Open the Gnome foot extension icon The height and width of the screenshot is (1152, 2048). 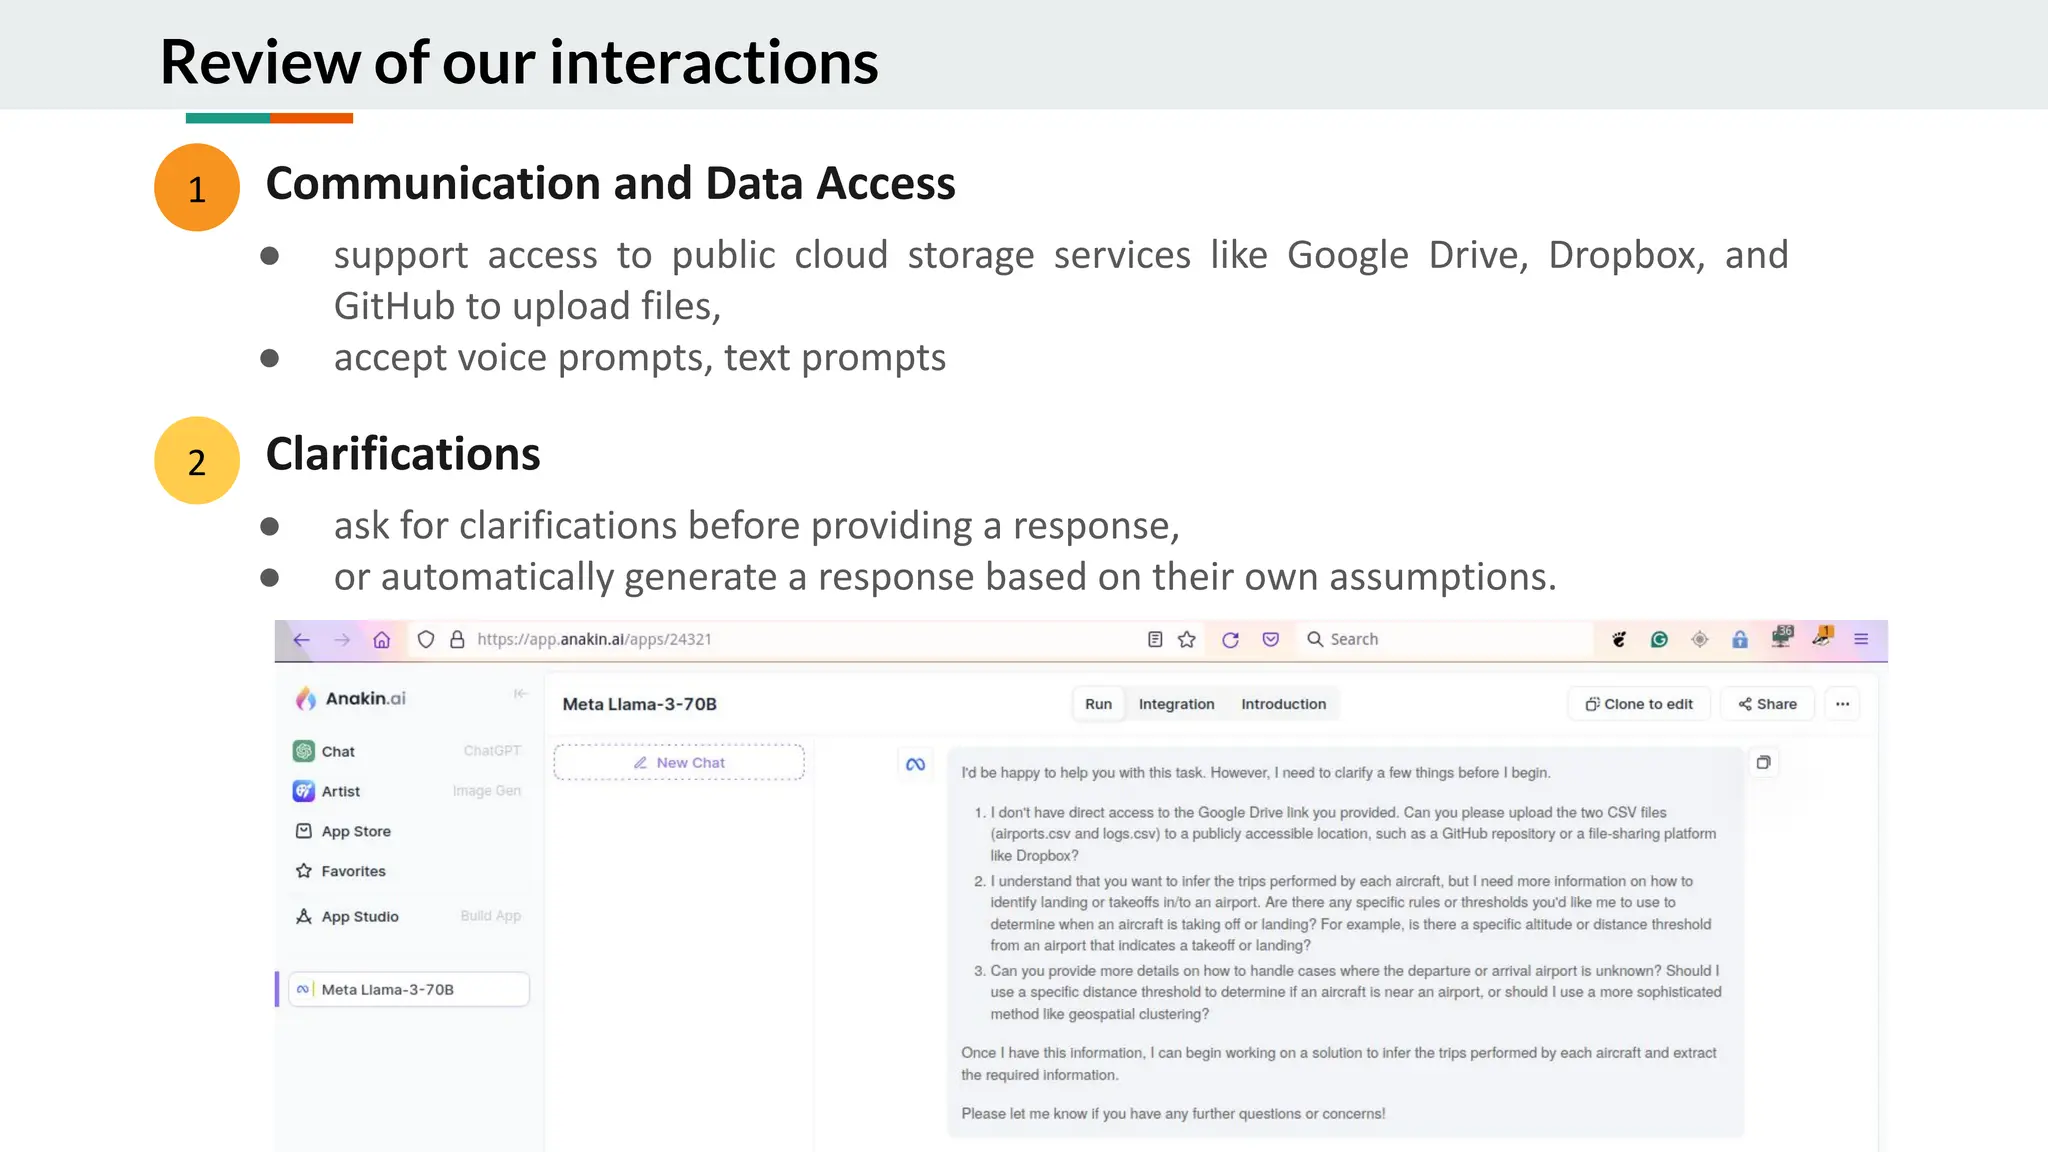tap(1619, 640)
